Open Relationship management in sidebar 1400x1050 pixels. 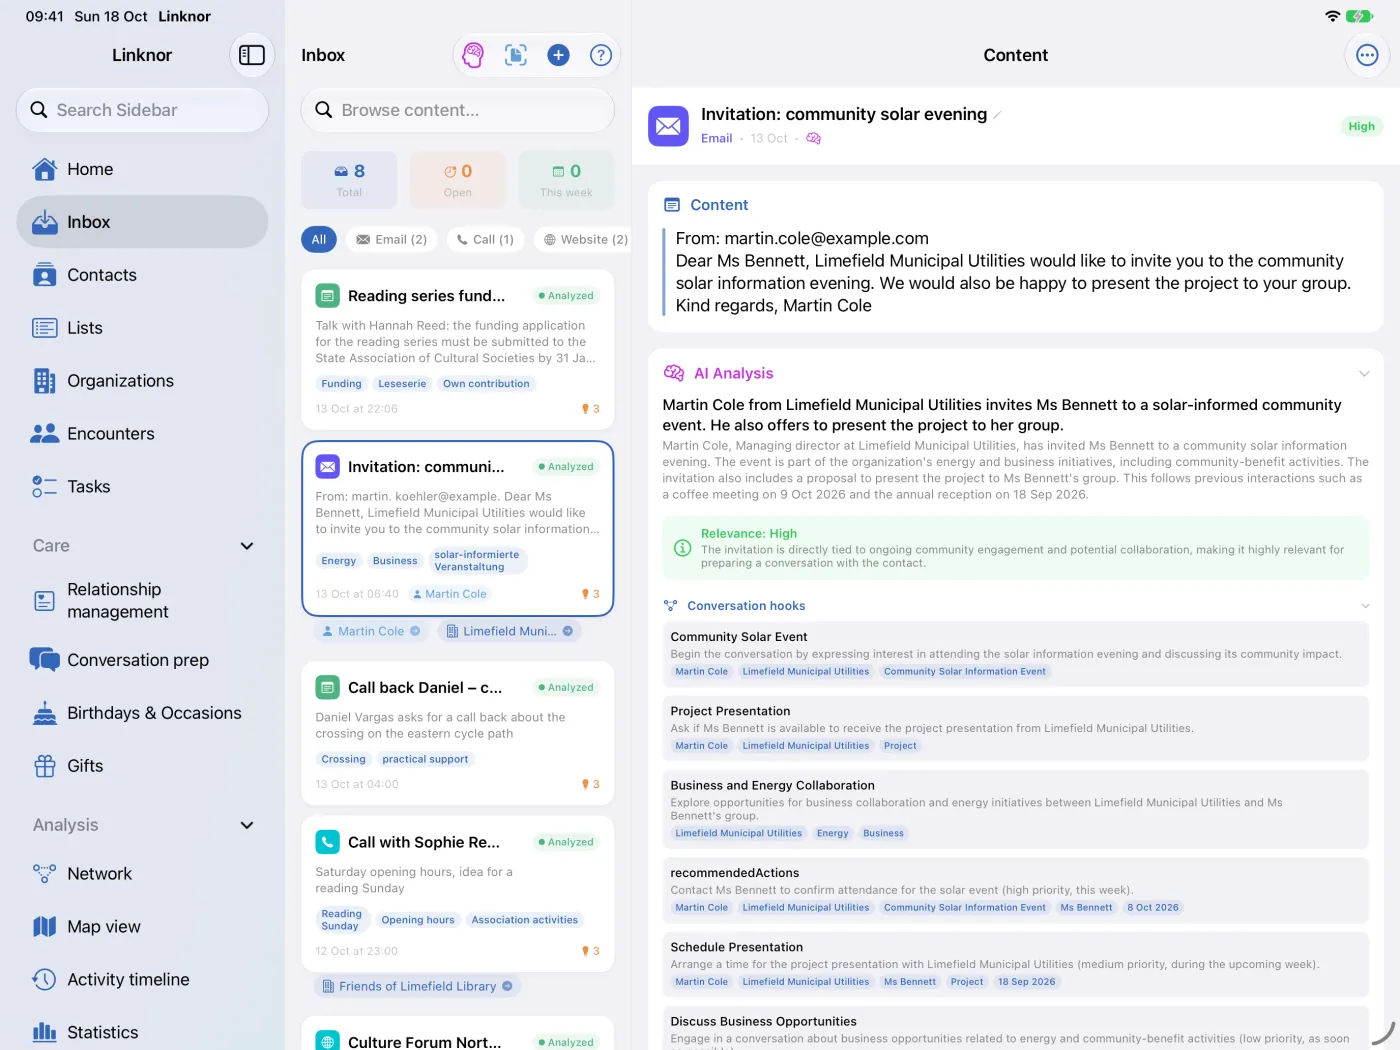[142, 601]
